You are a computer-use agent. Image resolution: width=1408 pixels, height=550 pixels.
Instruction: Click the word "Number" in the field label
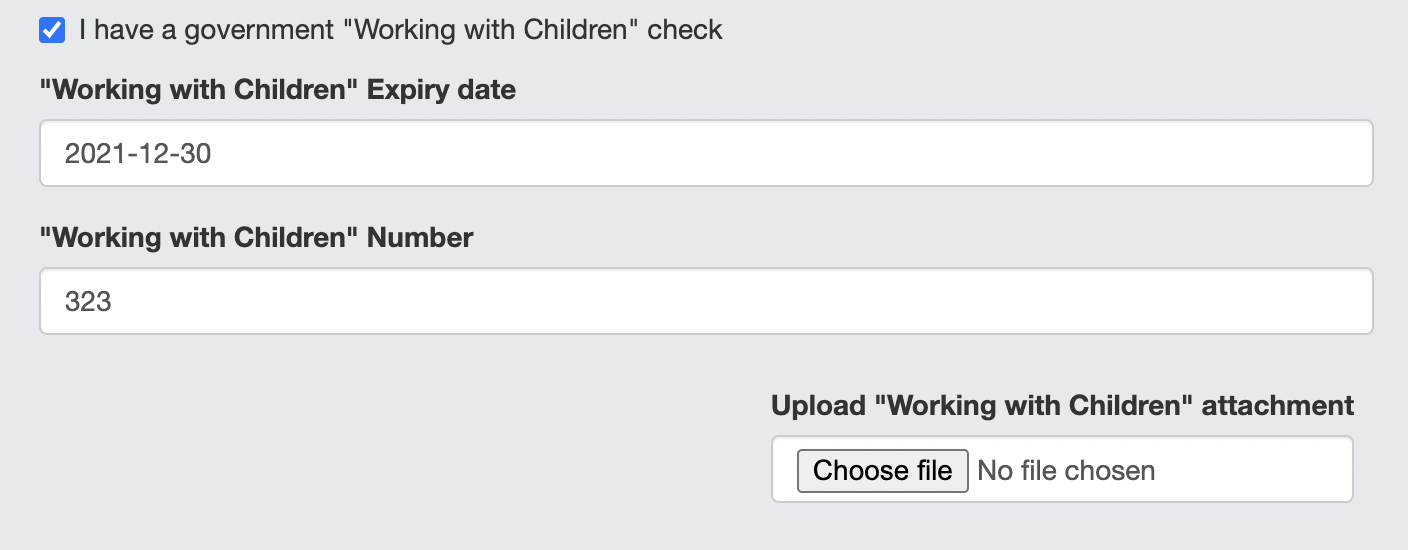click(x=420, y=237)
